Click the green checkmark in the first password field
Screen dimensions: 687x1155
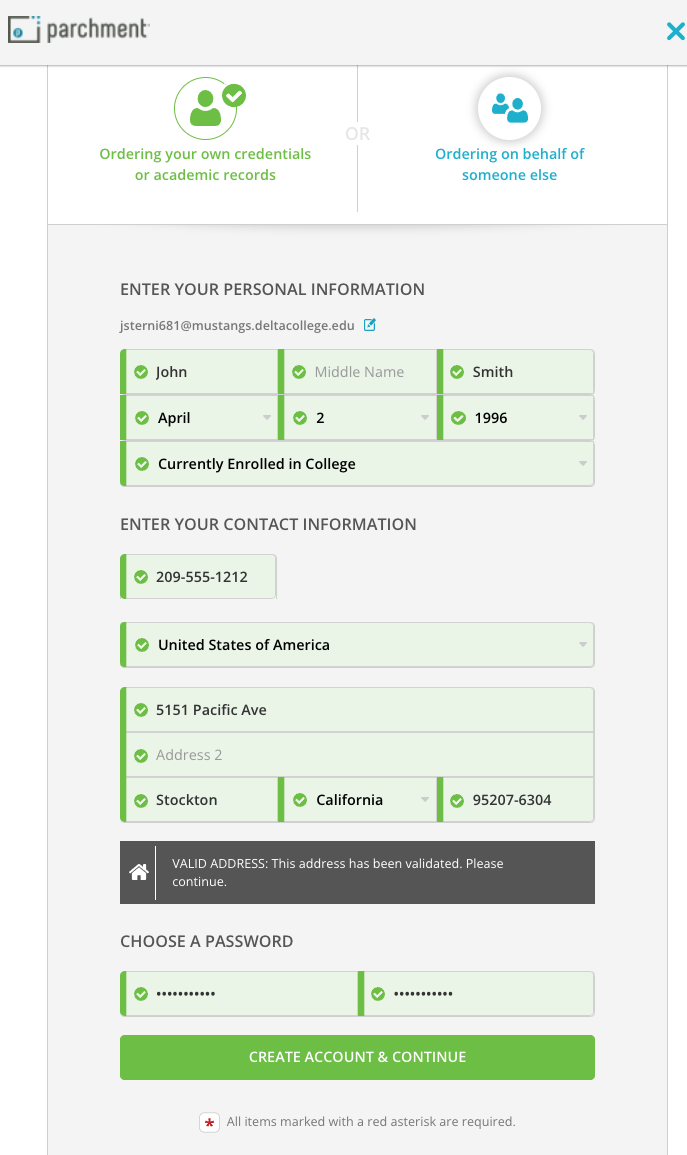point(141,993)
